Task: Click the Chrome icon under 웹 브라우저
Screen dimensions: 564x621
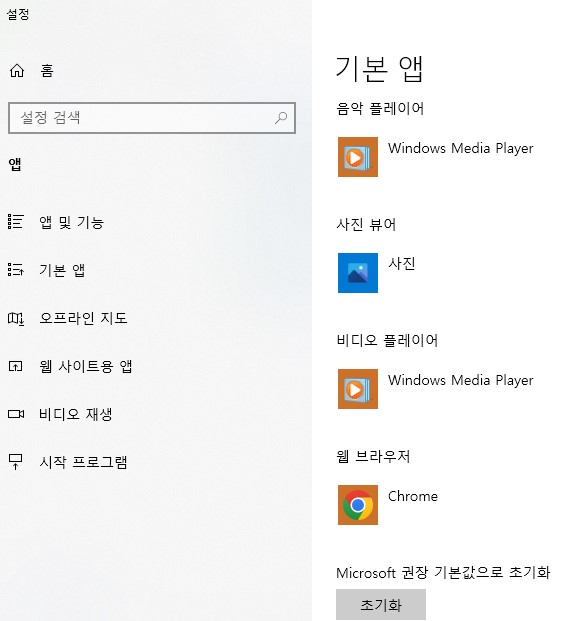Action: click(358, 505)
